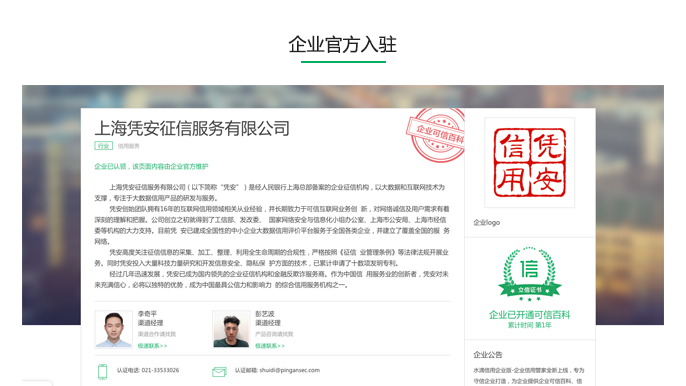Open 彭艺波 profile photo
This screenshot has height=386, width=686.
tap(231, 329)
